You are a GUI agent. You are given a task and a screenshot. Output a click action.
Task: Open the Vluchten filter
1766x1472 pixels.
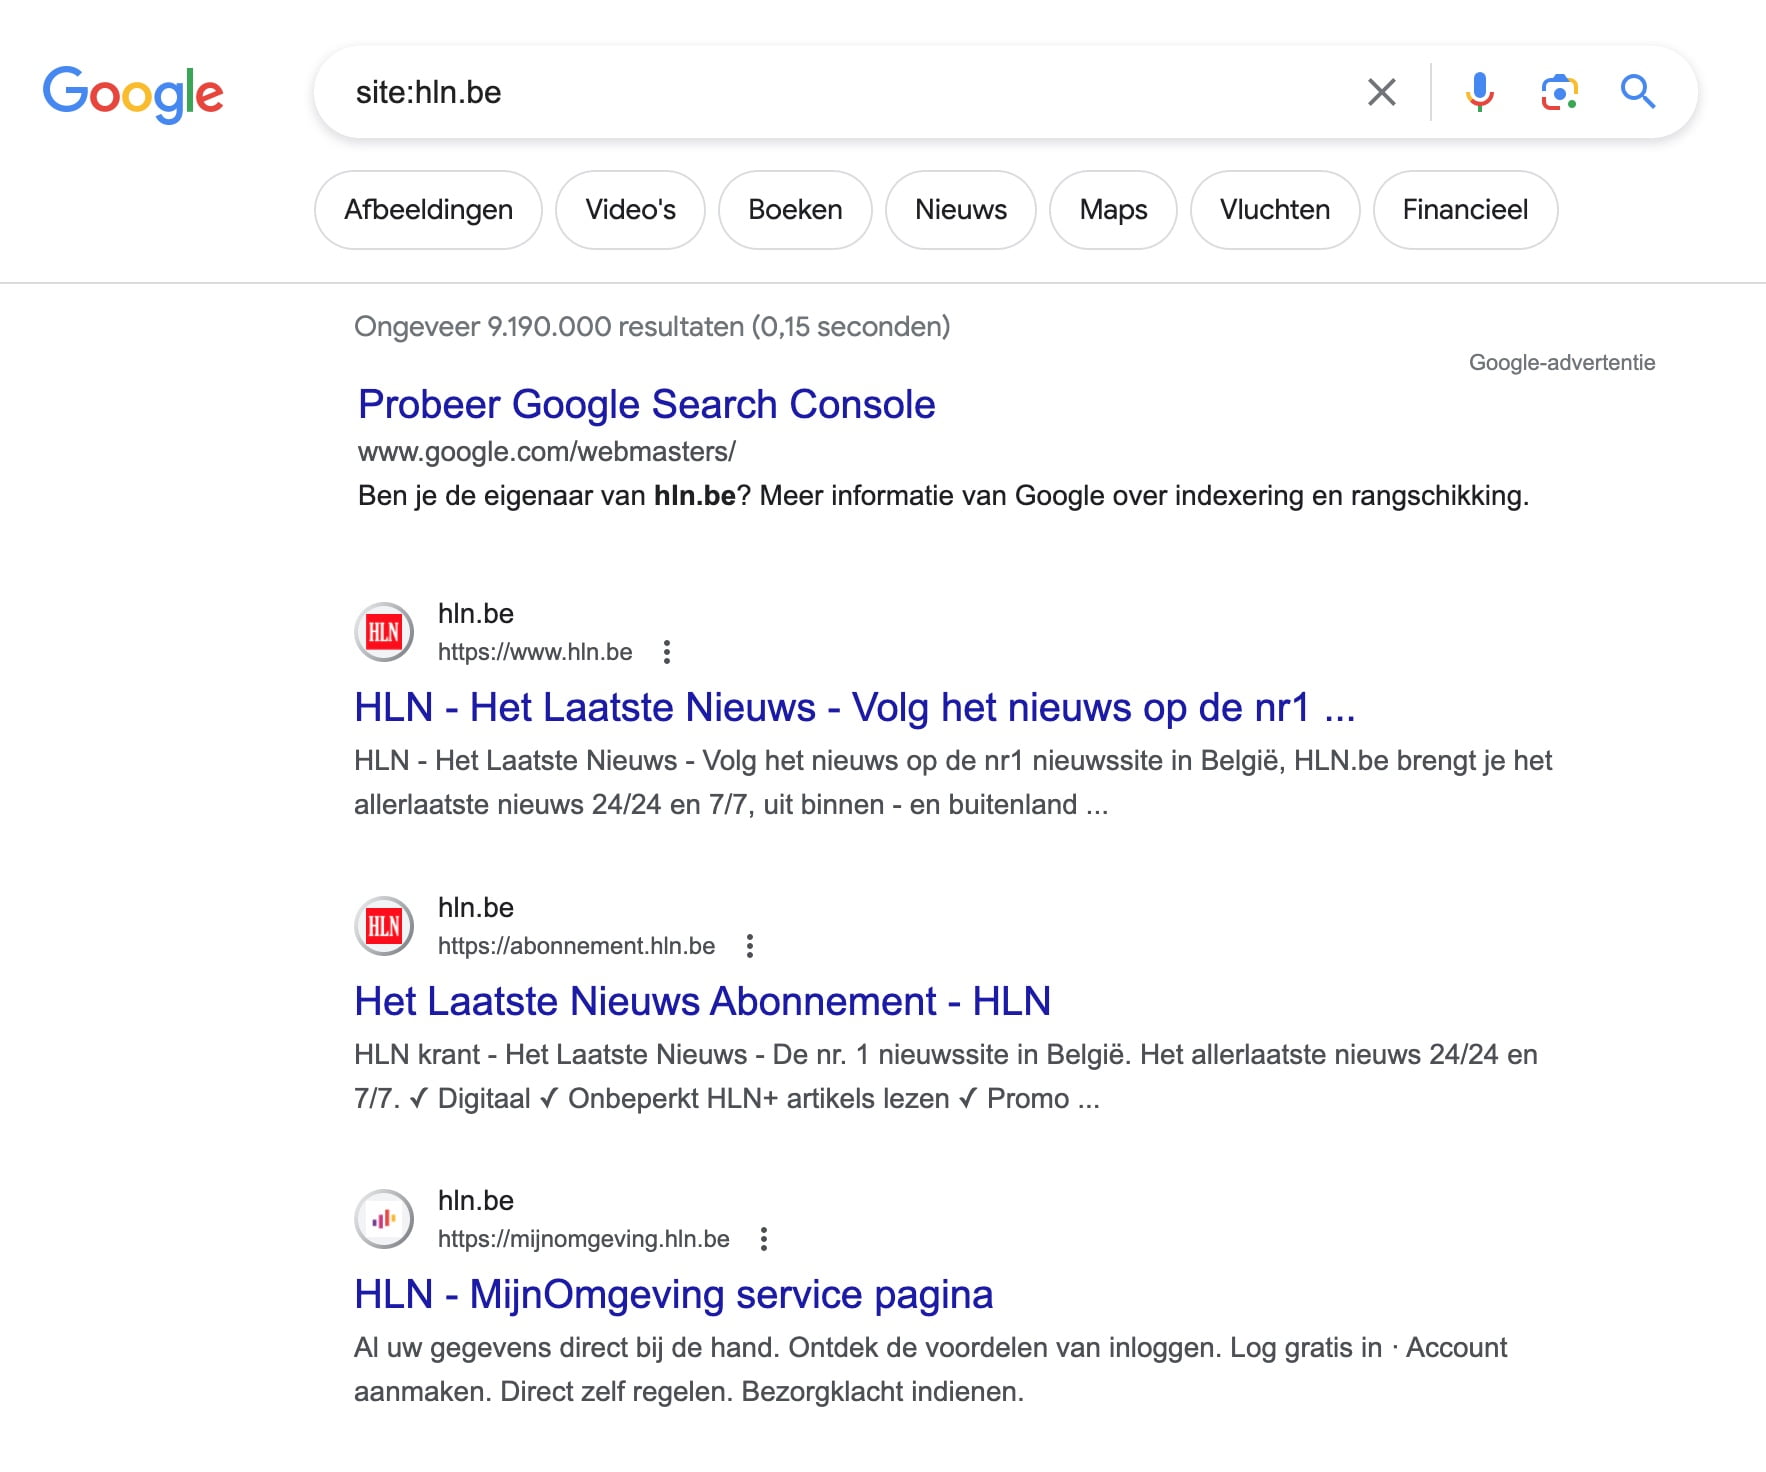tap(1275, 210)
